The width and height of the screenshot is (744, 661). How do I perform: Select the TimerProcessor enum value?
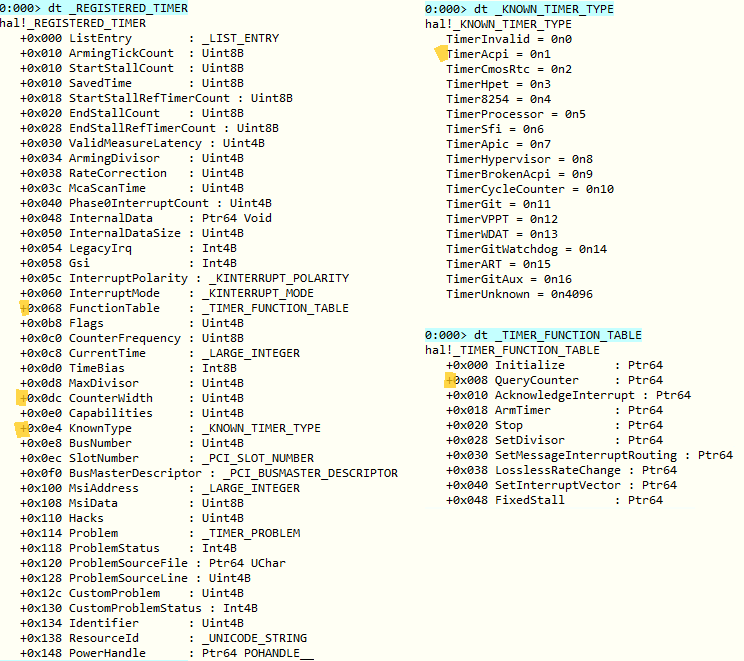click(x=516, y=114)
